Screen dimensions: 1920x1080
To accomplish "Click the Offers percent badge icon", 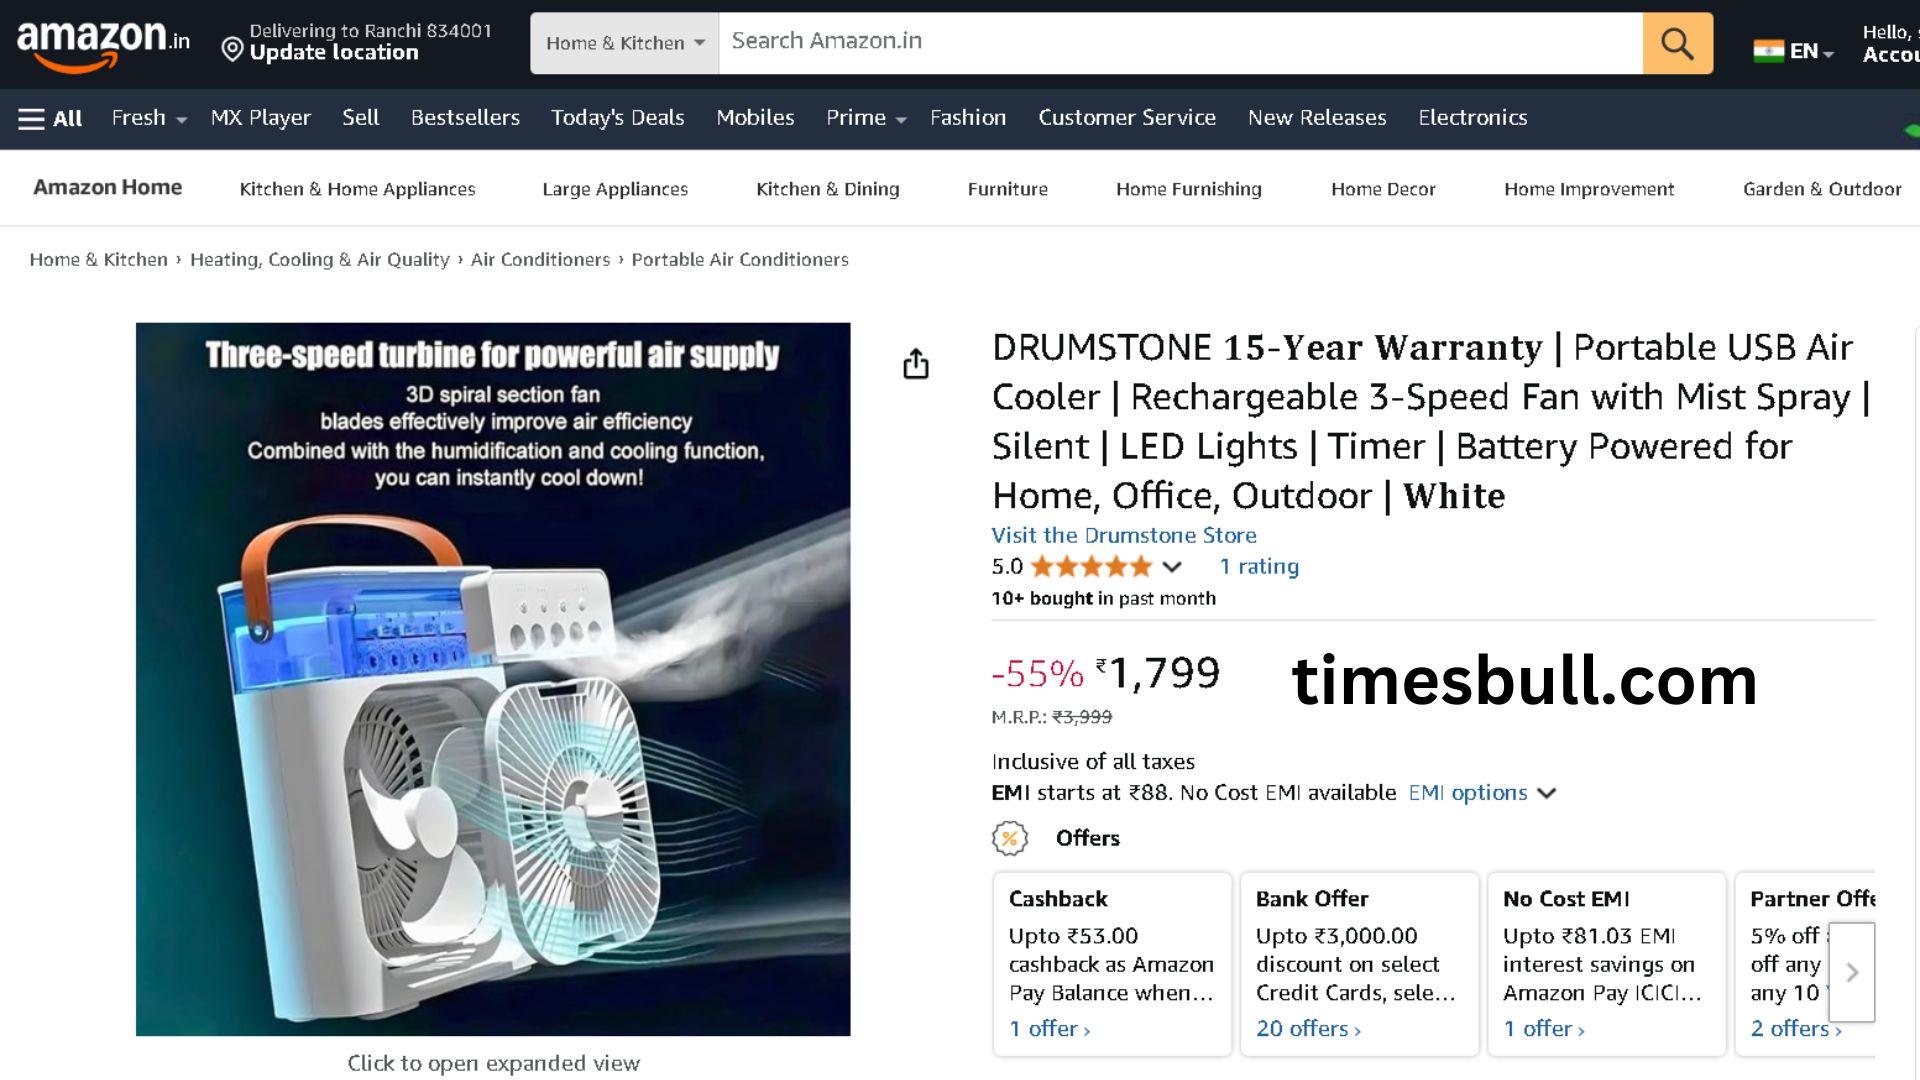I will pyautogui.click(x=1010, y=838).
